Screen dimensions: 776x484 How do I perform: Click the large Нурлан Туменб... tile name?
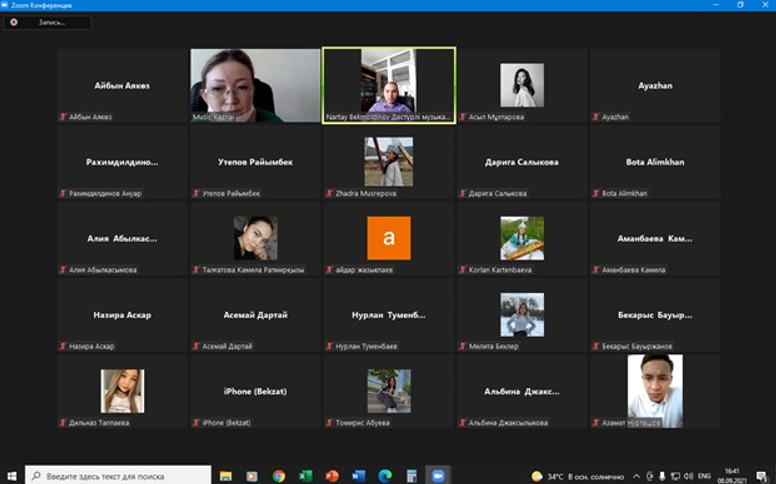[x=388, y=315]
